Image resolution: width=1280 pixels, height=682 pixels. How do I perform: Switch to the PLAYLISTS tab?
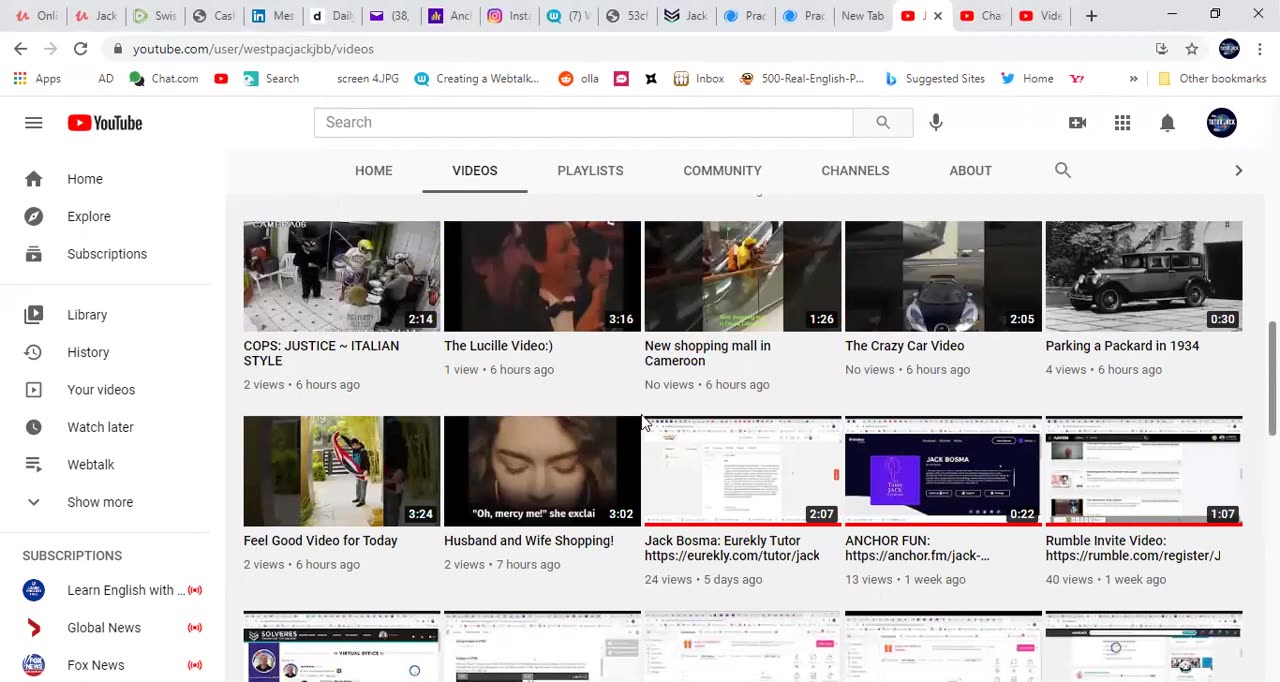(590, 170)
